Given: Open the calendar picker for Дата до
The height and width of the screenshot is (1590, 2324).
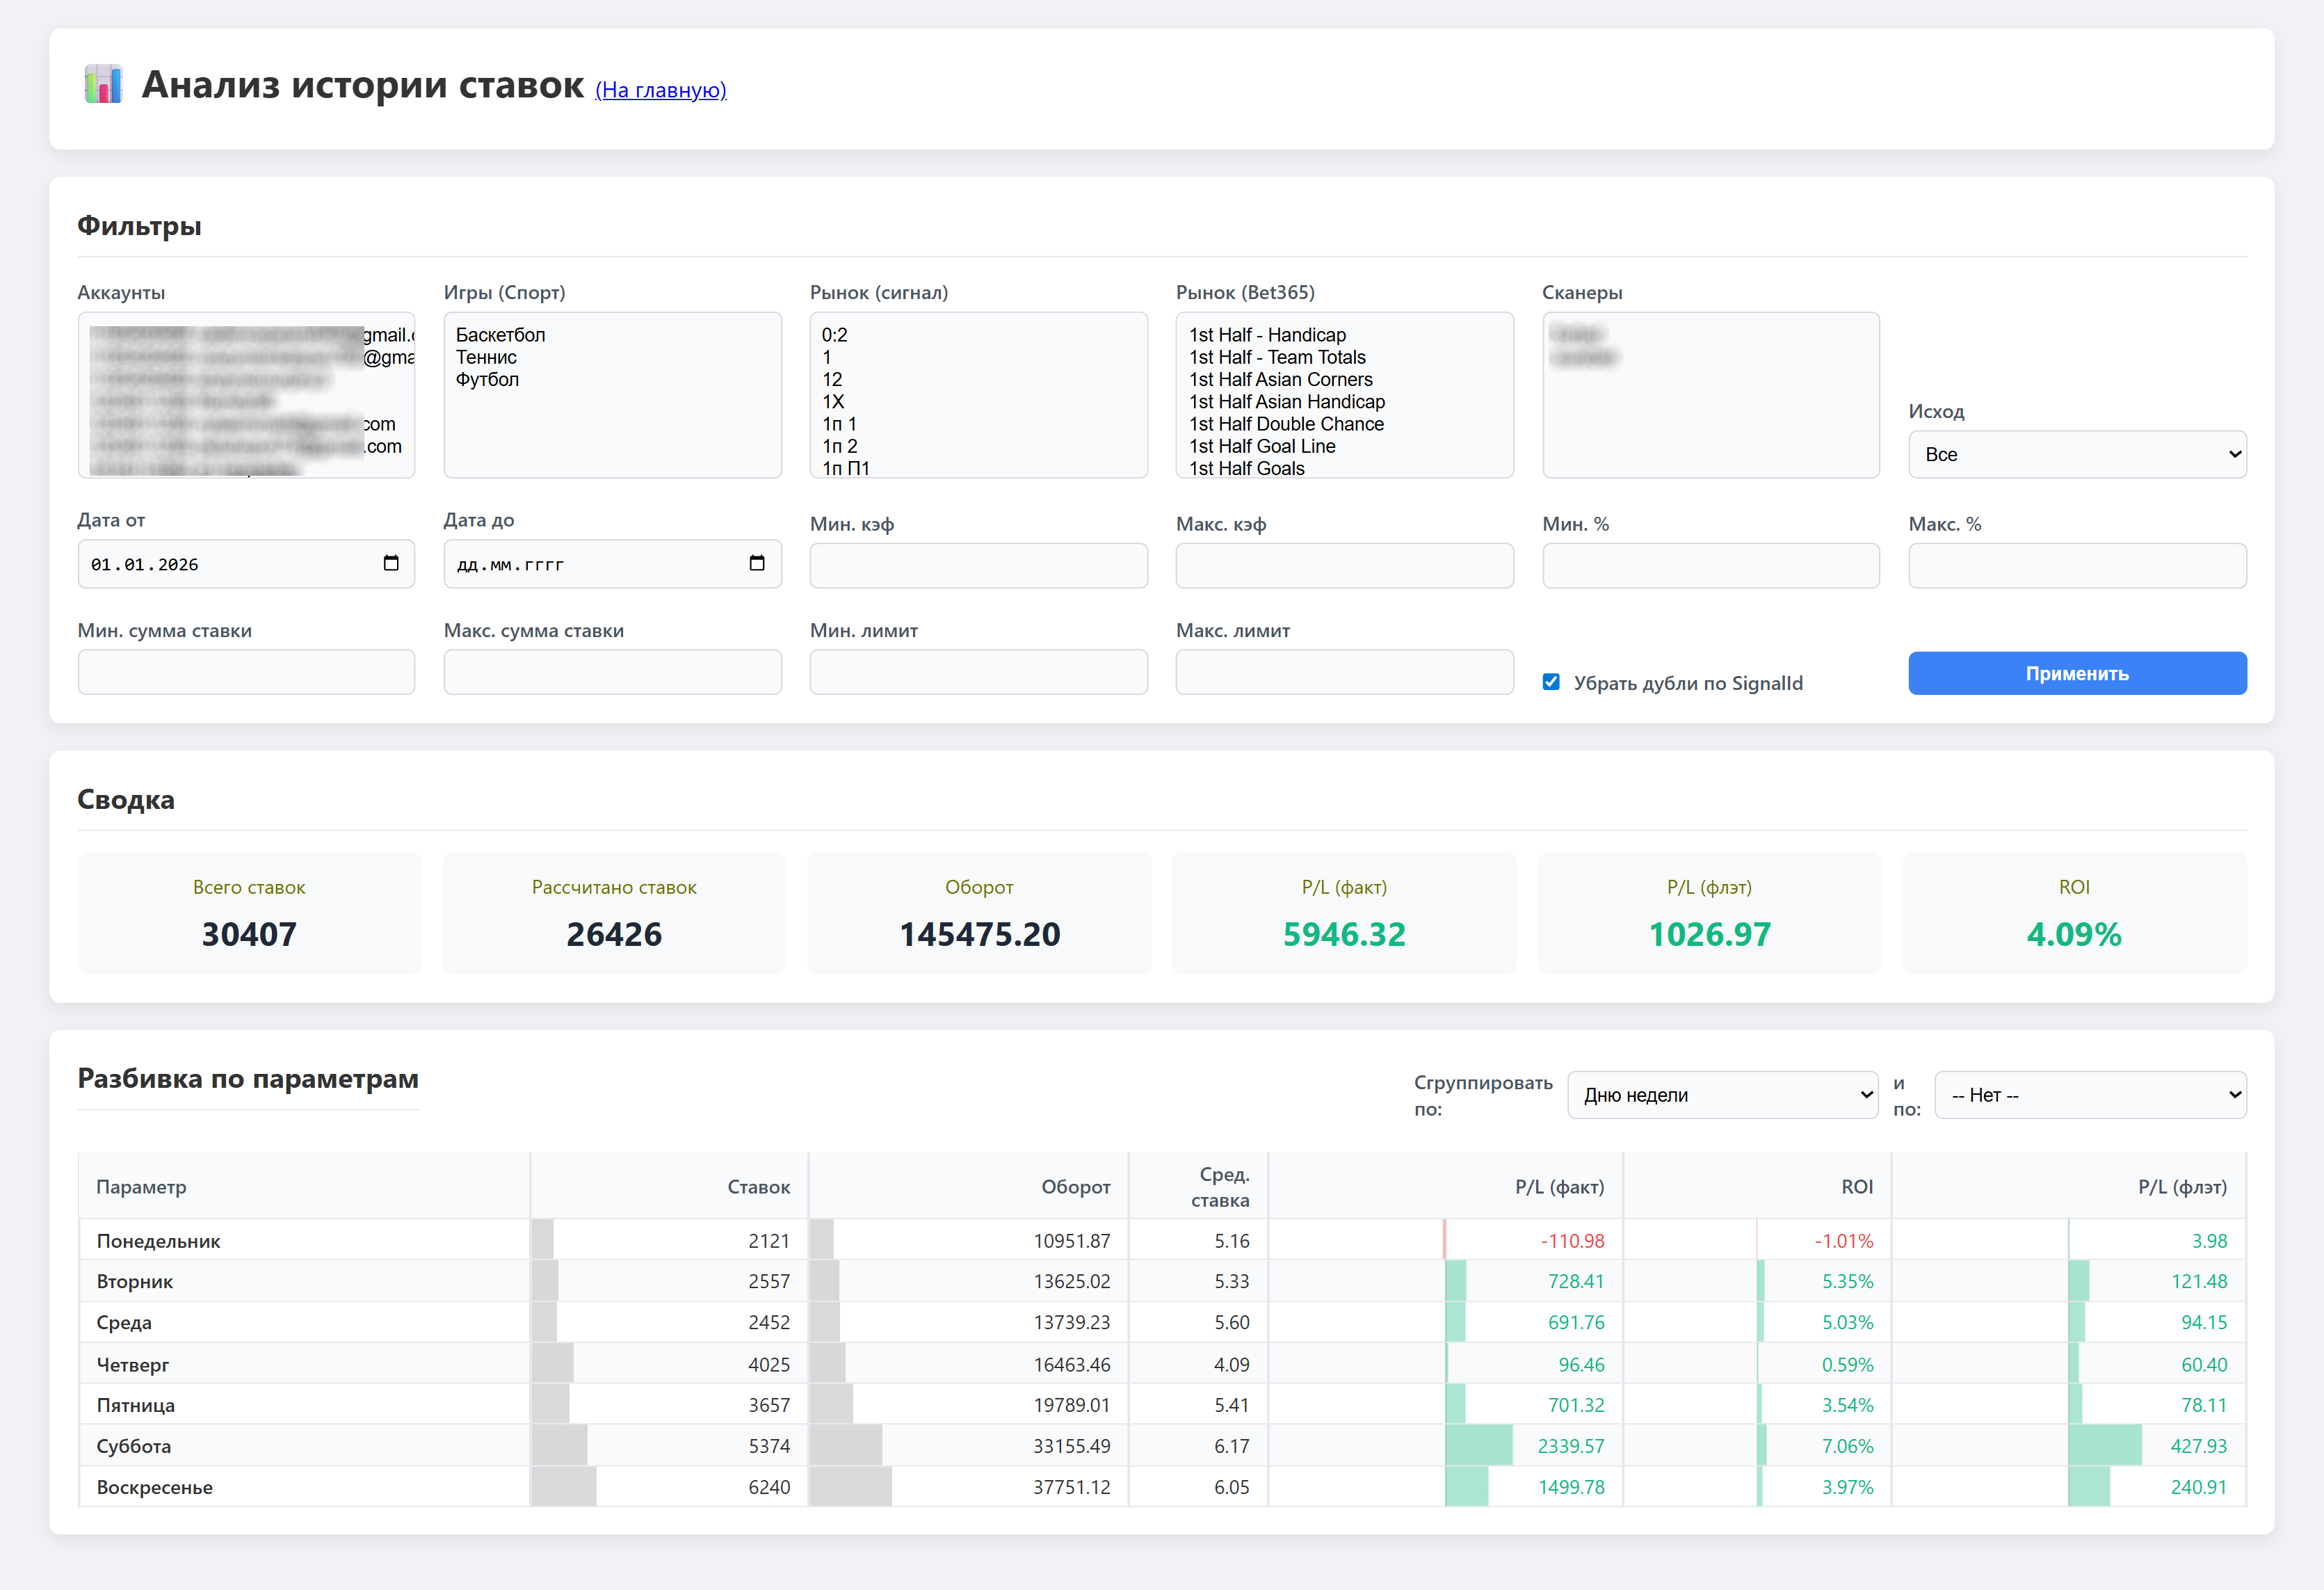Looking at the screenshot, I should point(757,563).
